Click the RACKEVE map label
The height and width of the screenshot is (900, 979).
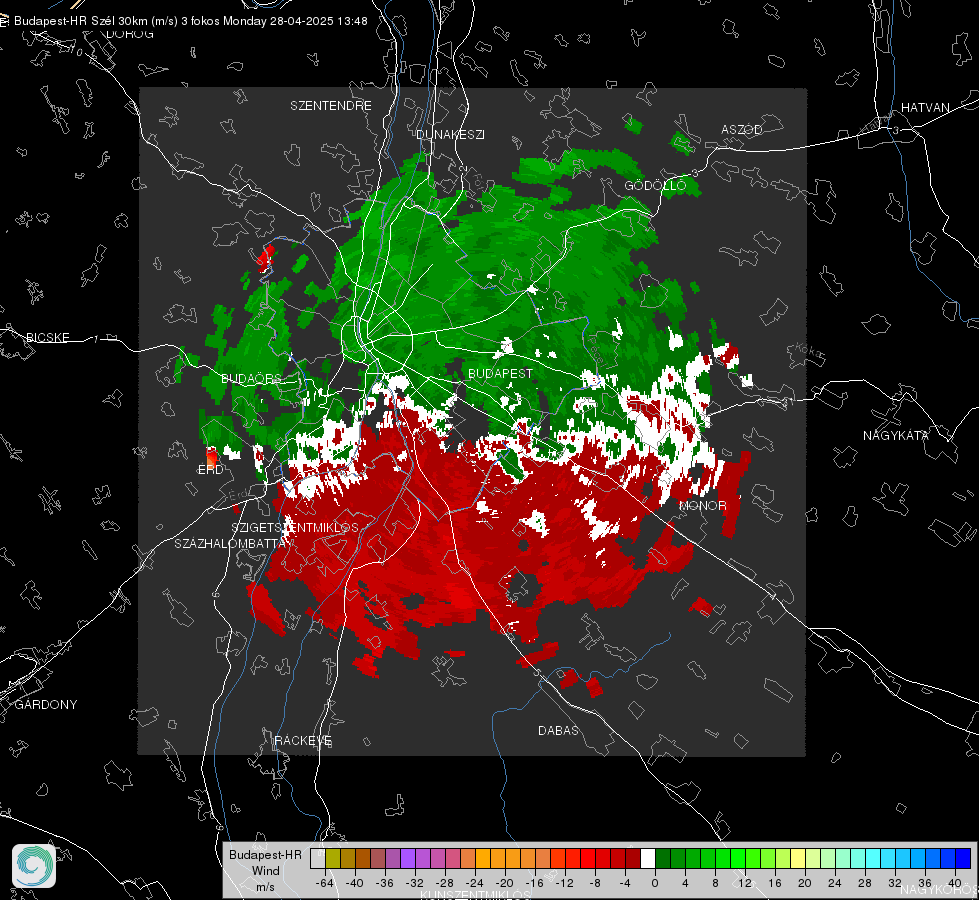[303, 740]
